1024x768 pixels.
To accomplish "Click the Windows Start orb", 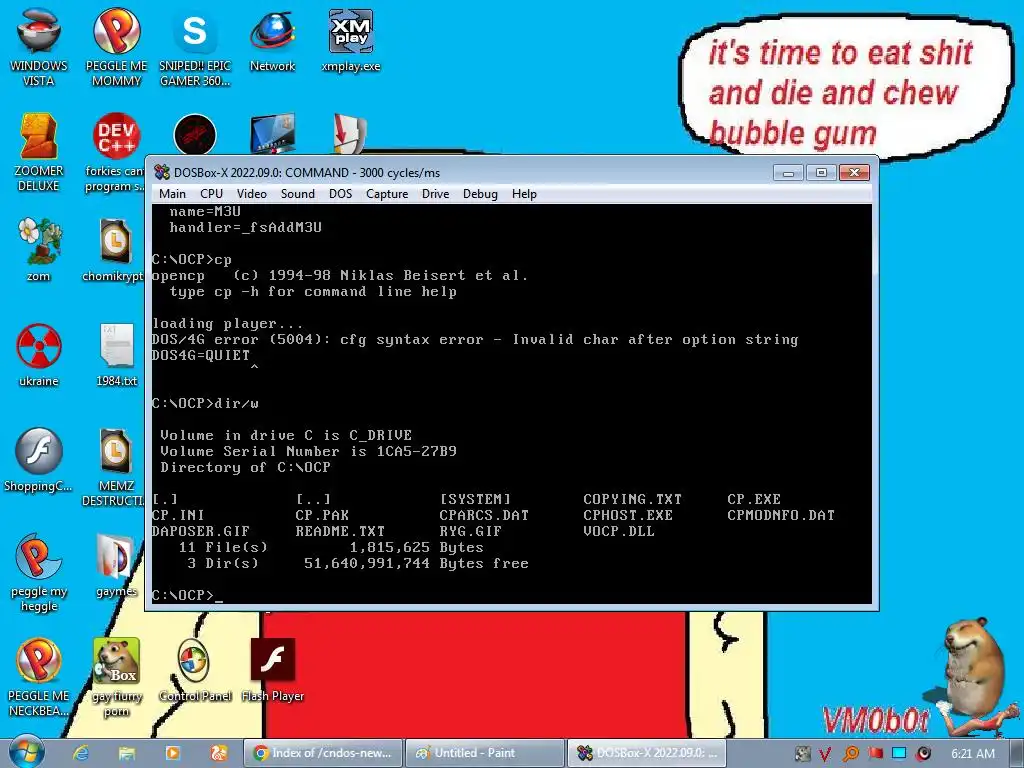I will [x=26, y=752].
